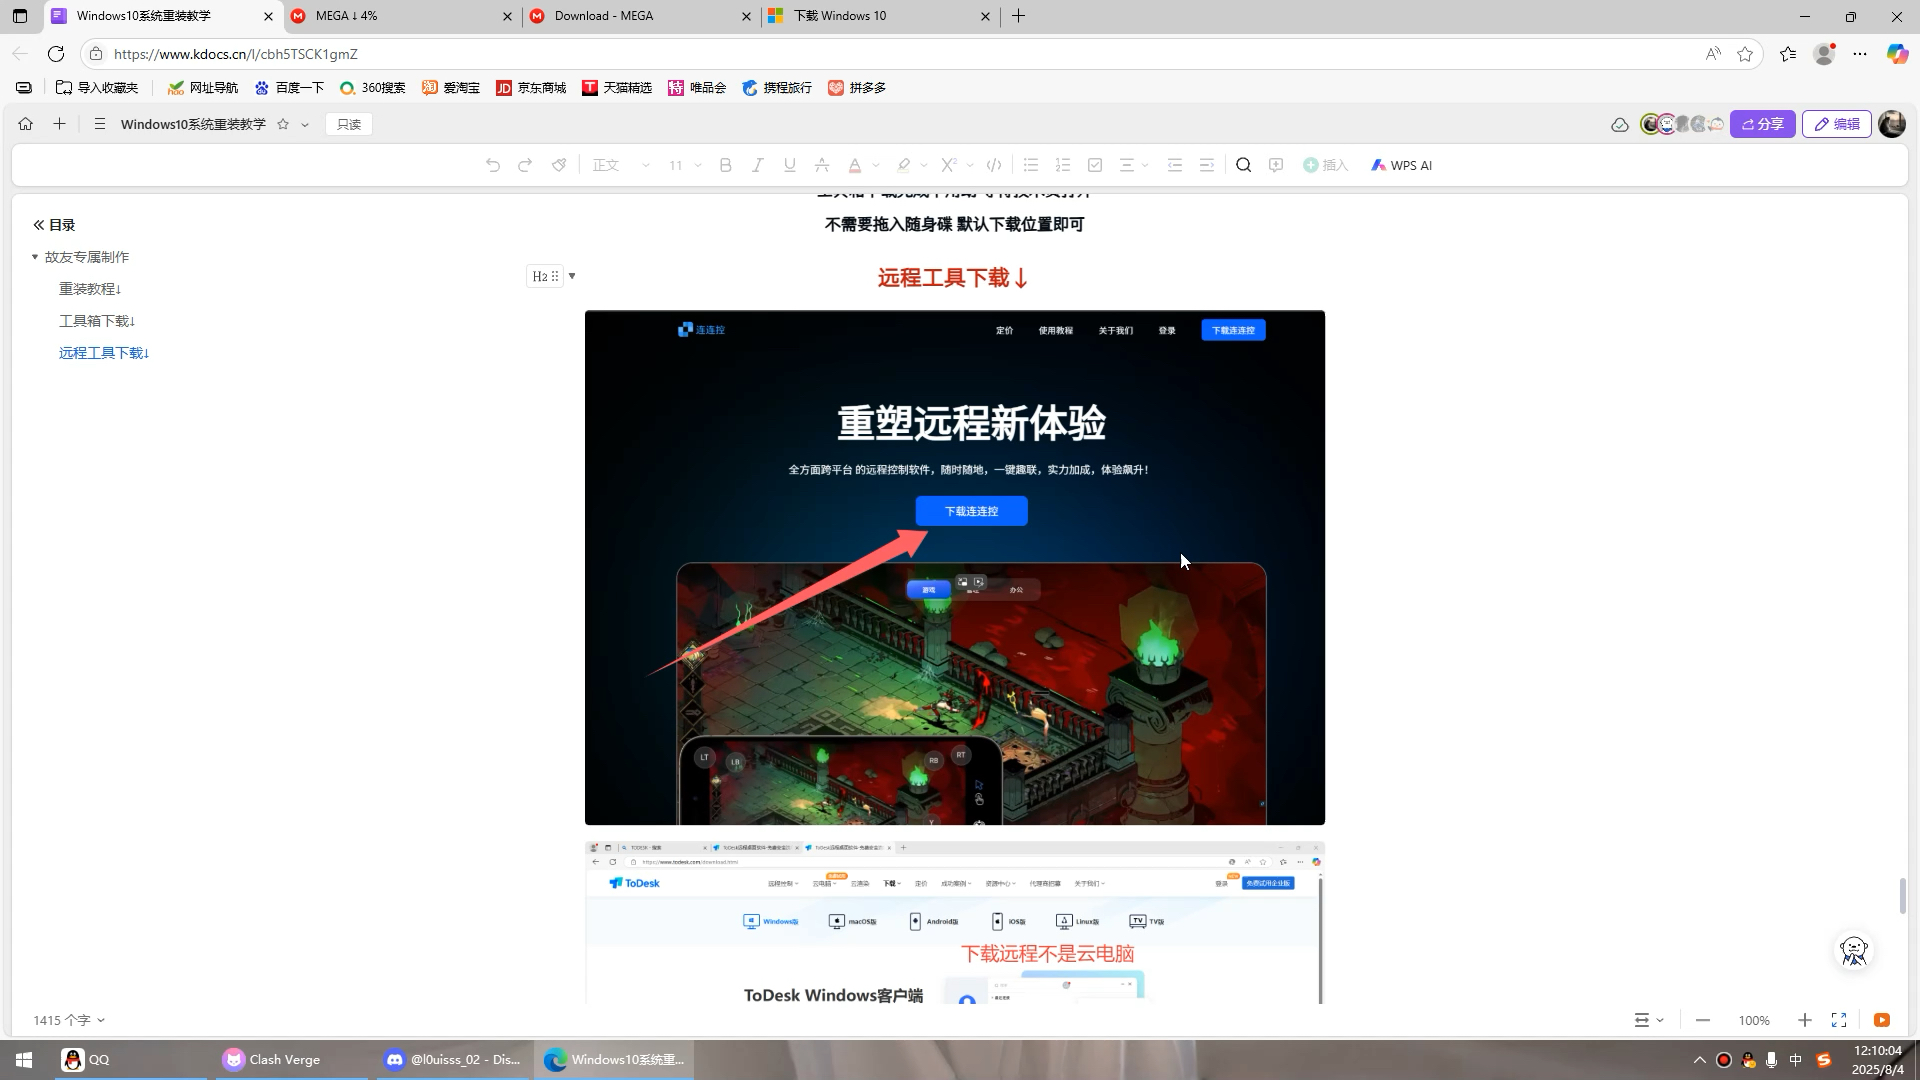Screen dimensions: 1920x1080
Task: Open 京东商城 bookmark
Action: coord(531,88)
